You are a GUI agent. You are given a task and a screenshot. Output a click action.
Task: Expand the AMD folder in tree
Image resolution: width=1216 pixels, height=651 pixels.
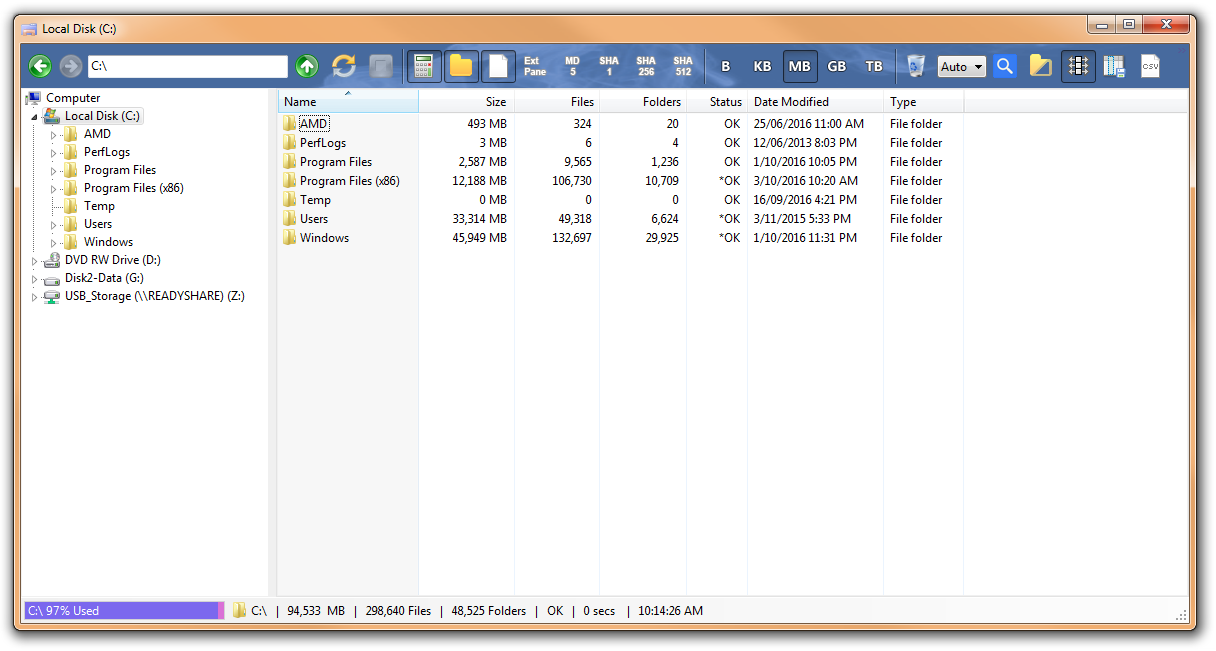53,135
